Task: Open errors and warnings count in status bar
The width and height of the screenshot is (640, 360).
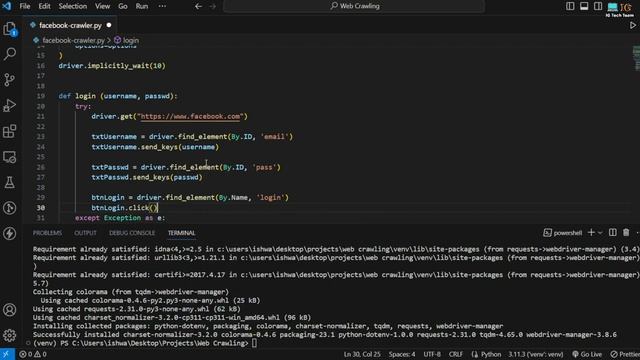Action: click(x=33, y=354)
